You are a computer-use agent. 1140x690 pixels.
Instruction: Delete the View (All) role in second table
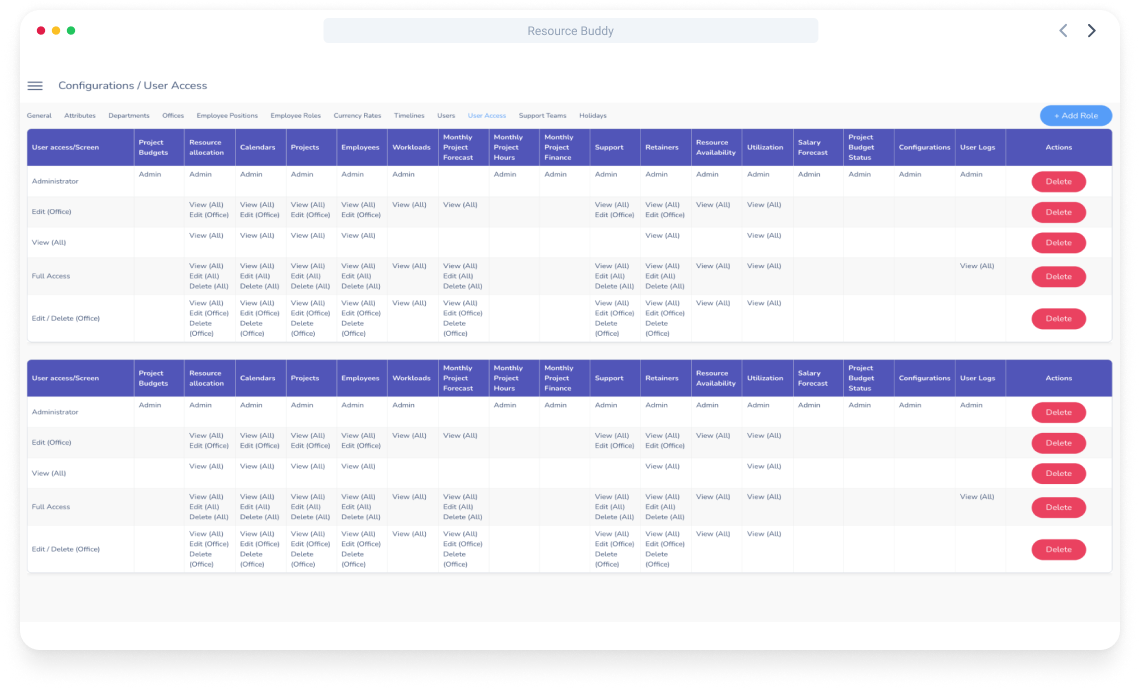1058,474
